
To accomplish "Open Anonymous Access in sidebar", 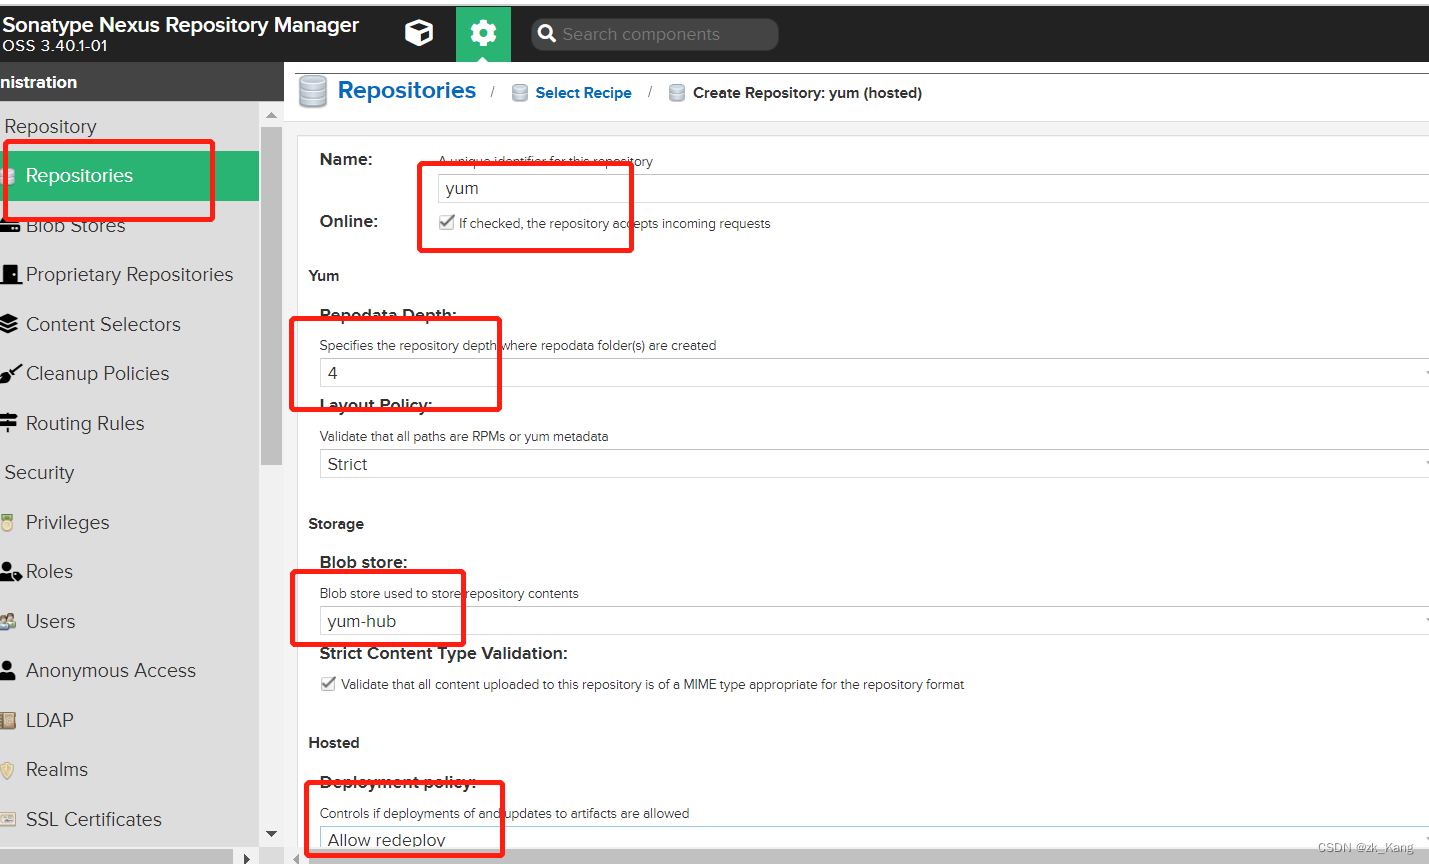I will [x=110, y=671].
